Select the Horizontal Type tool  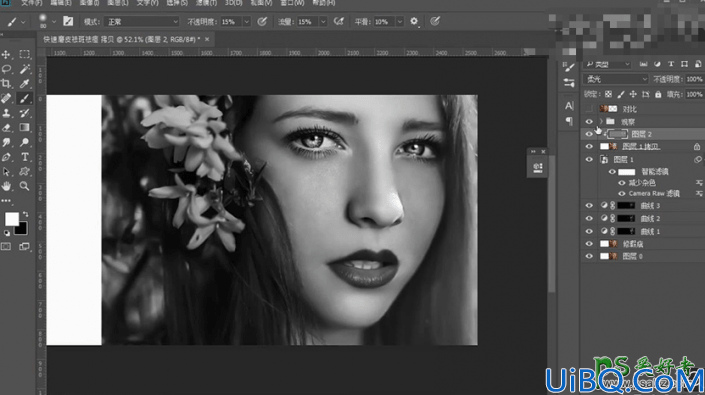[25, 157]
